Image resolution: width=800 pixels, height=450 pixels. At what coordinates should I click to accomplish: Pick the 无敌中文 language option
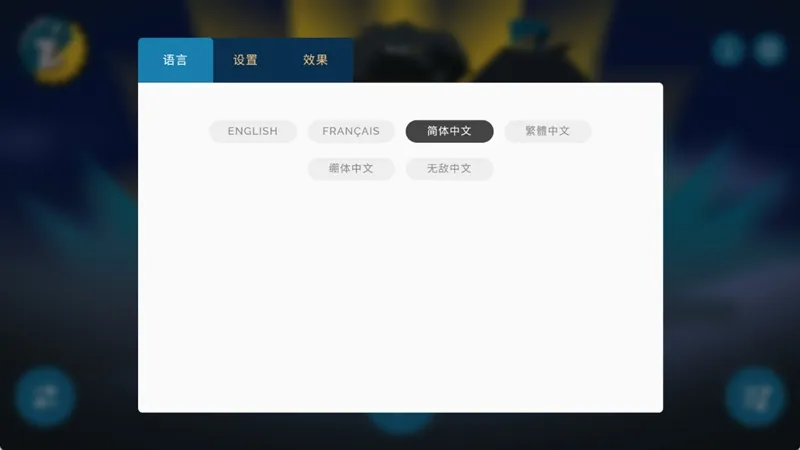tap(449, 168)
